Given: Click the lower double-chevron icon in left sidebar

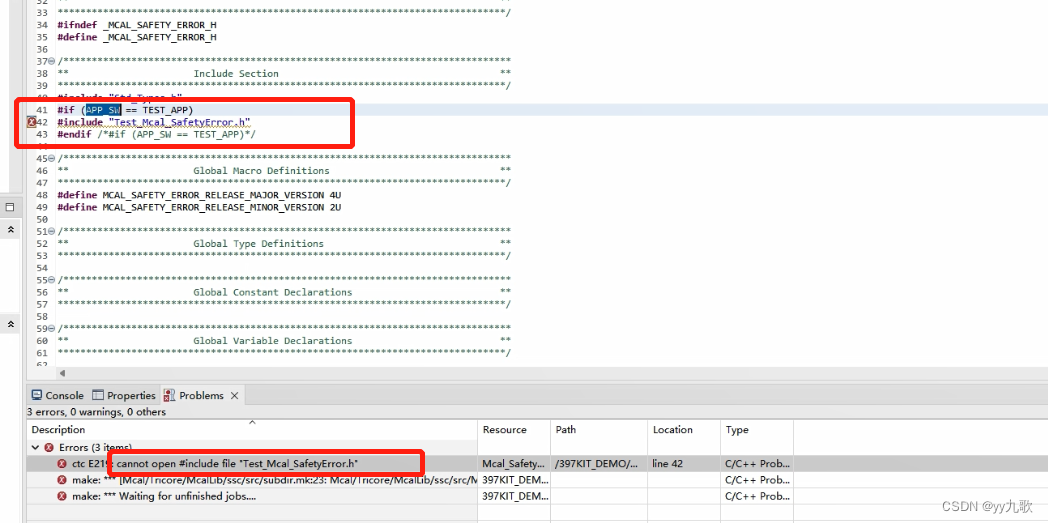Looking at the screenshot, I should 10,324.
